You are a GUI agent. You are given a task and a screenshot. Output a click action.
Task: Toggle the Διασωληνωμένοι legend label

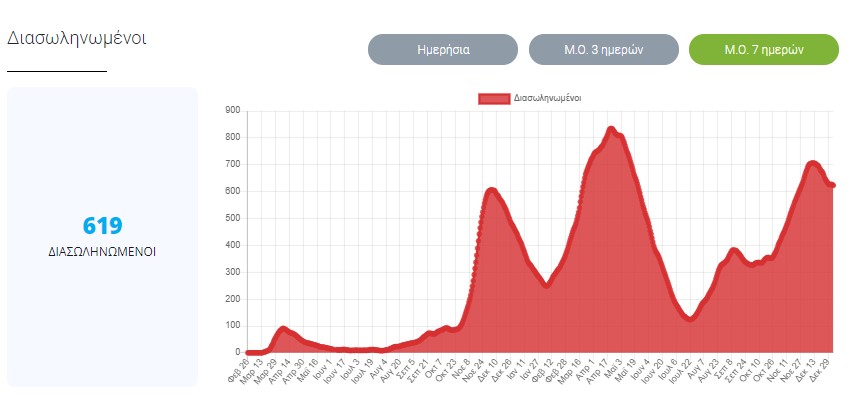[x=547, y=98]
